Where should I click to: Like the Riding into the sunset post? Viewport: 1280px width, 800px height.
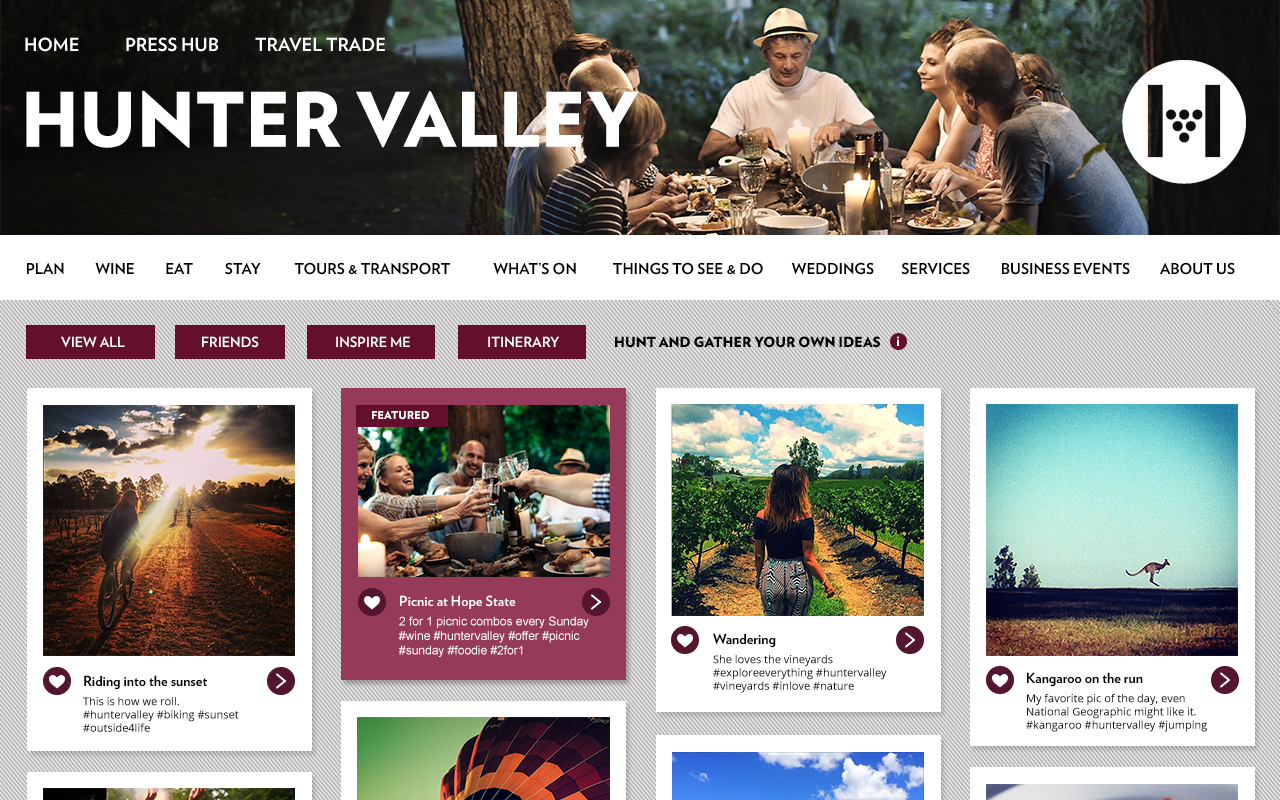point(57,681)
